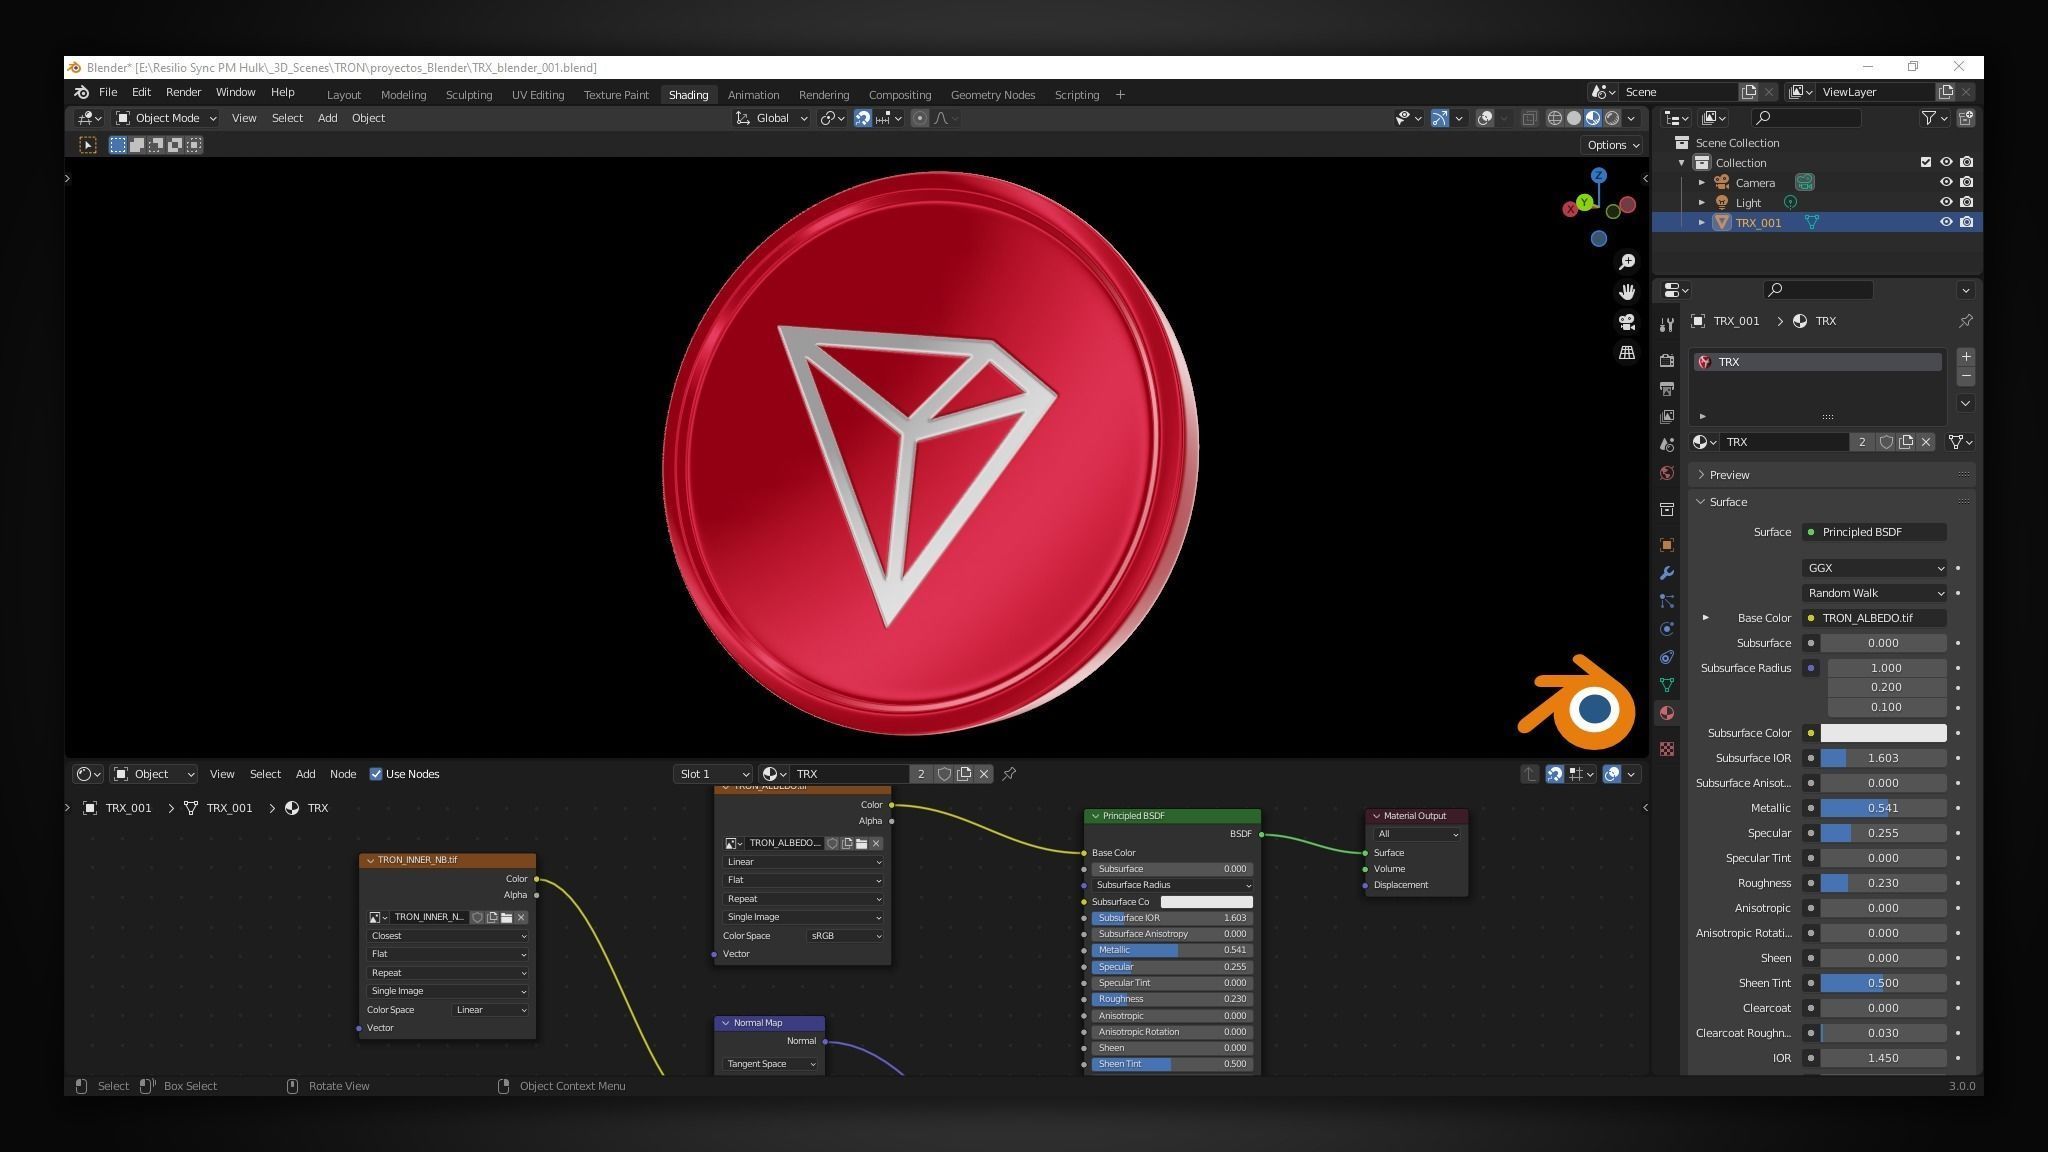The width and height of the screenshot is (2048, 1152).
Task: Adjust Roughness 0.230 slider in properties
Action: (1883, 883)
